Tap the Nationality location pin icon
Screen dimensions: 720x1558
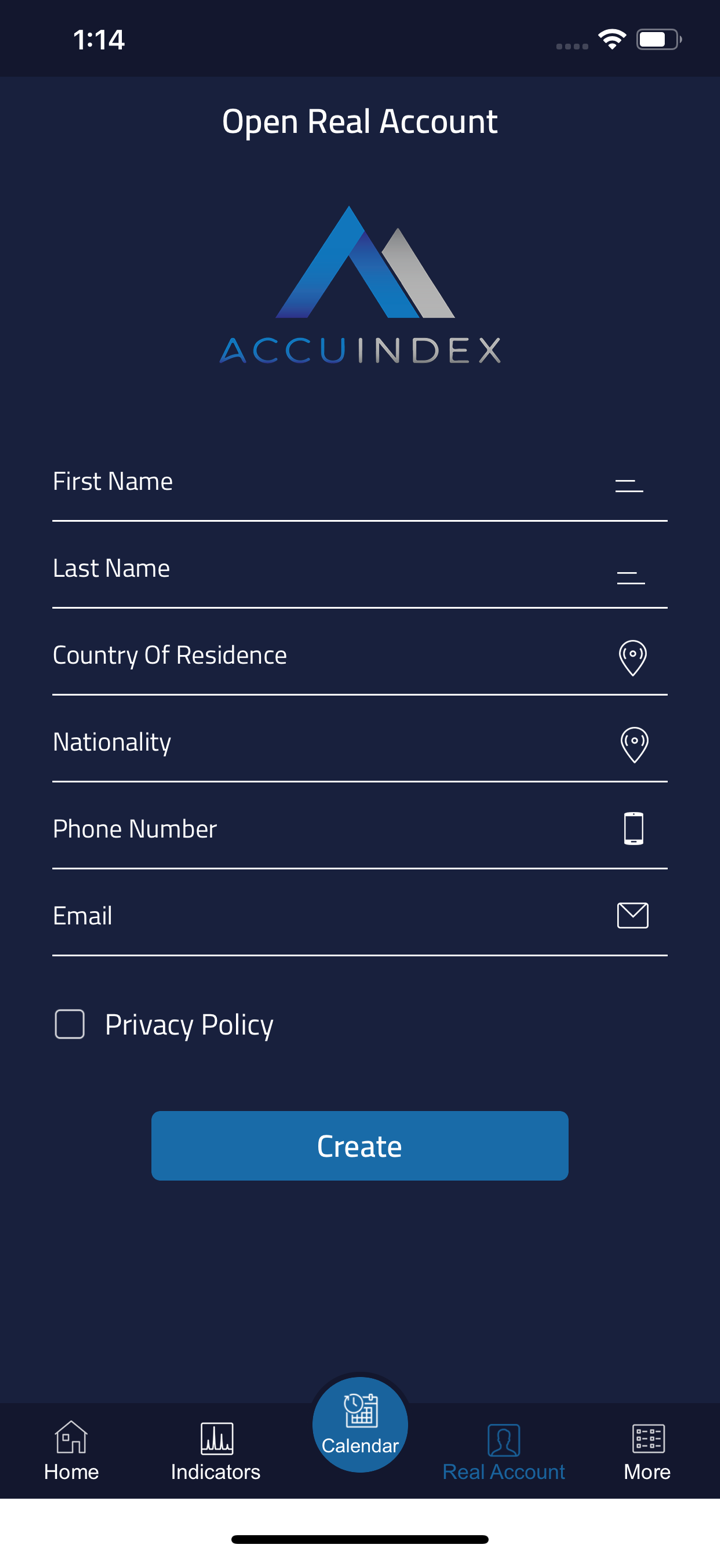(634, 745)
